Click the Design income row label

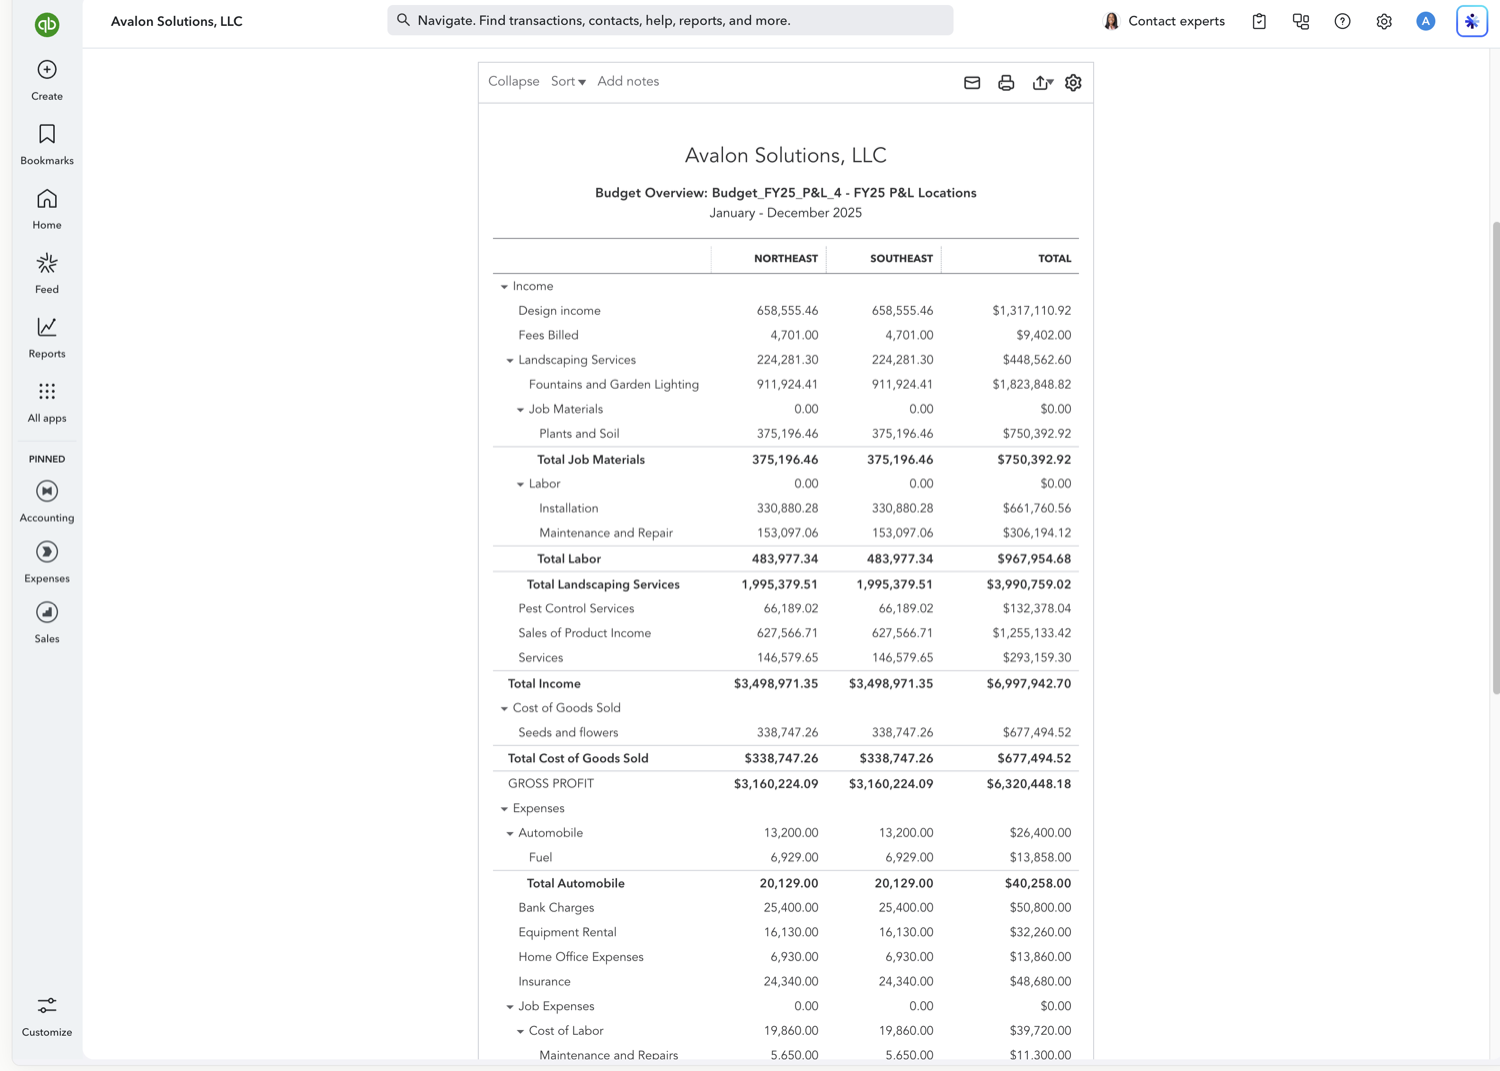pos(559,311)
